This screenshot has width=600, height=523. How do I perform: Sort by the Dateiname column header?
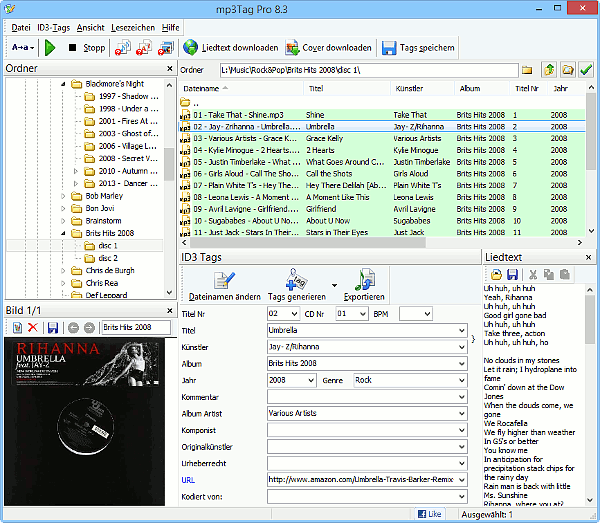[241, 88]
